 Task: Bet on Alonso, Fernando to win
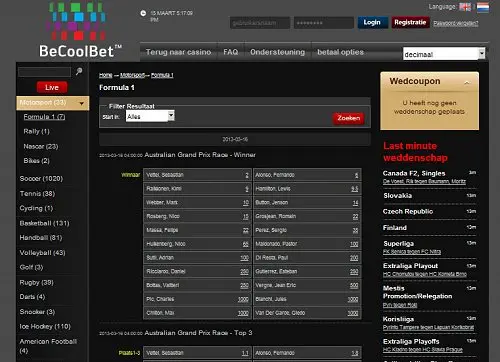(307, 175)
